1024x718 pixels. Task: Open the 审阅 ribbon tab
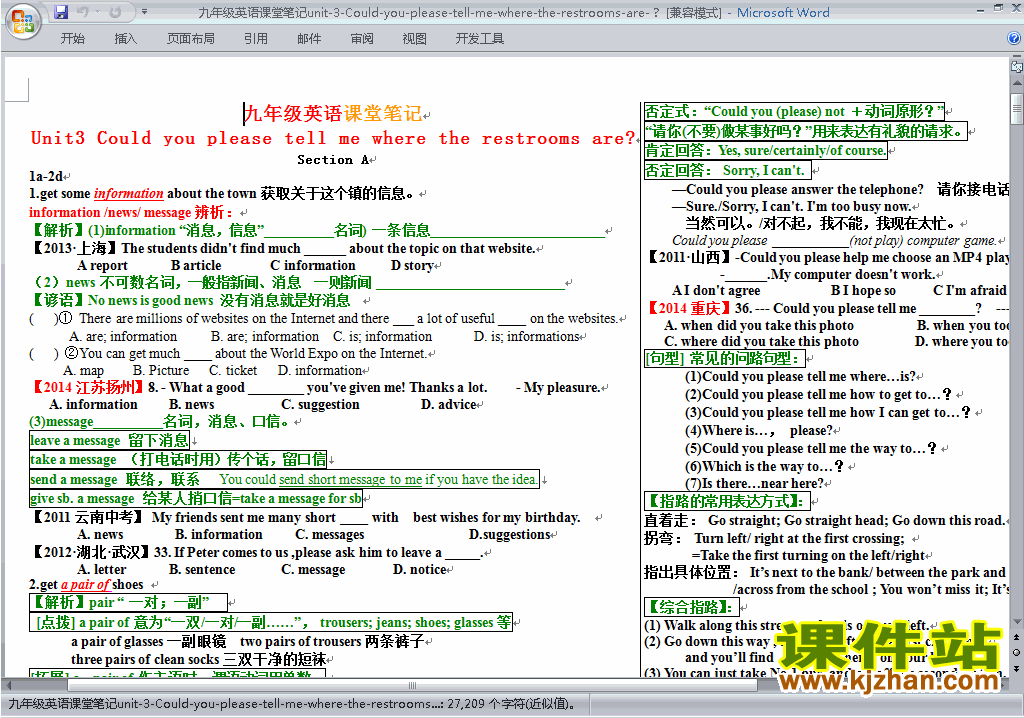(x=362, y=39)
